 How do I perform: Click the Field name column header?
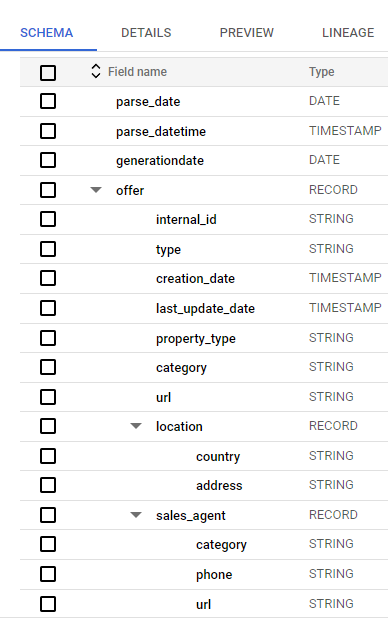point(137,72)
